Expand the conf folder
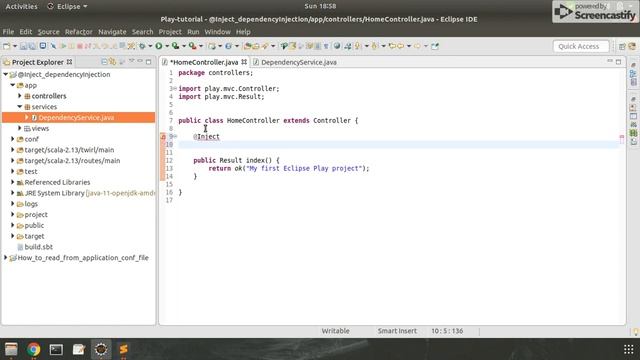Viewport: 640px width, 360px height. [13, 139]
